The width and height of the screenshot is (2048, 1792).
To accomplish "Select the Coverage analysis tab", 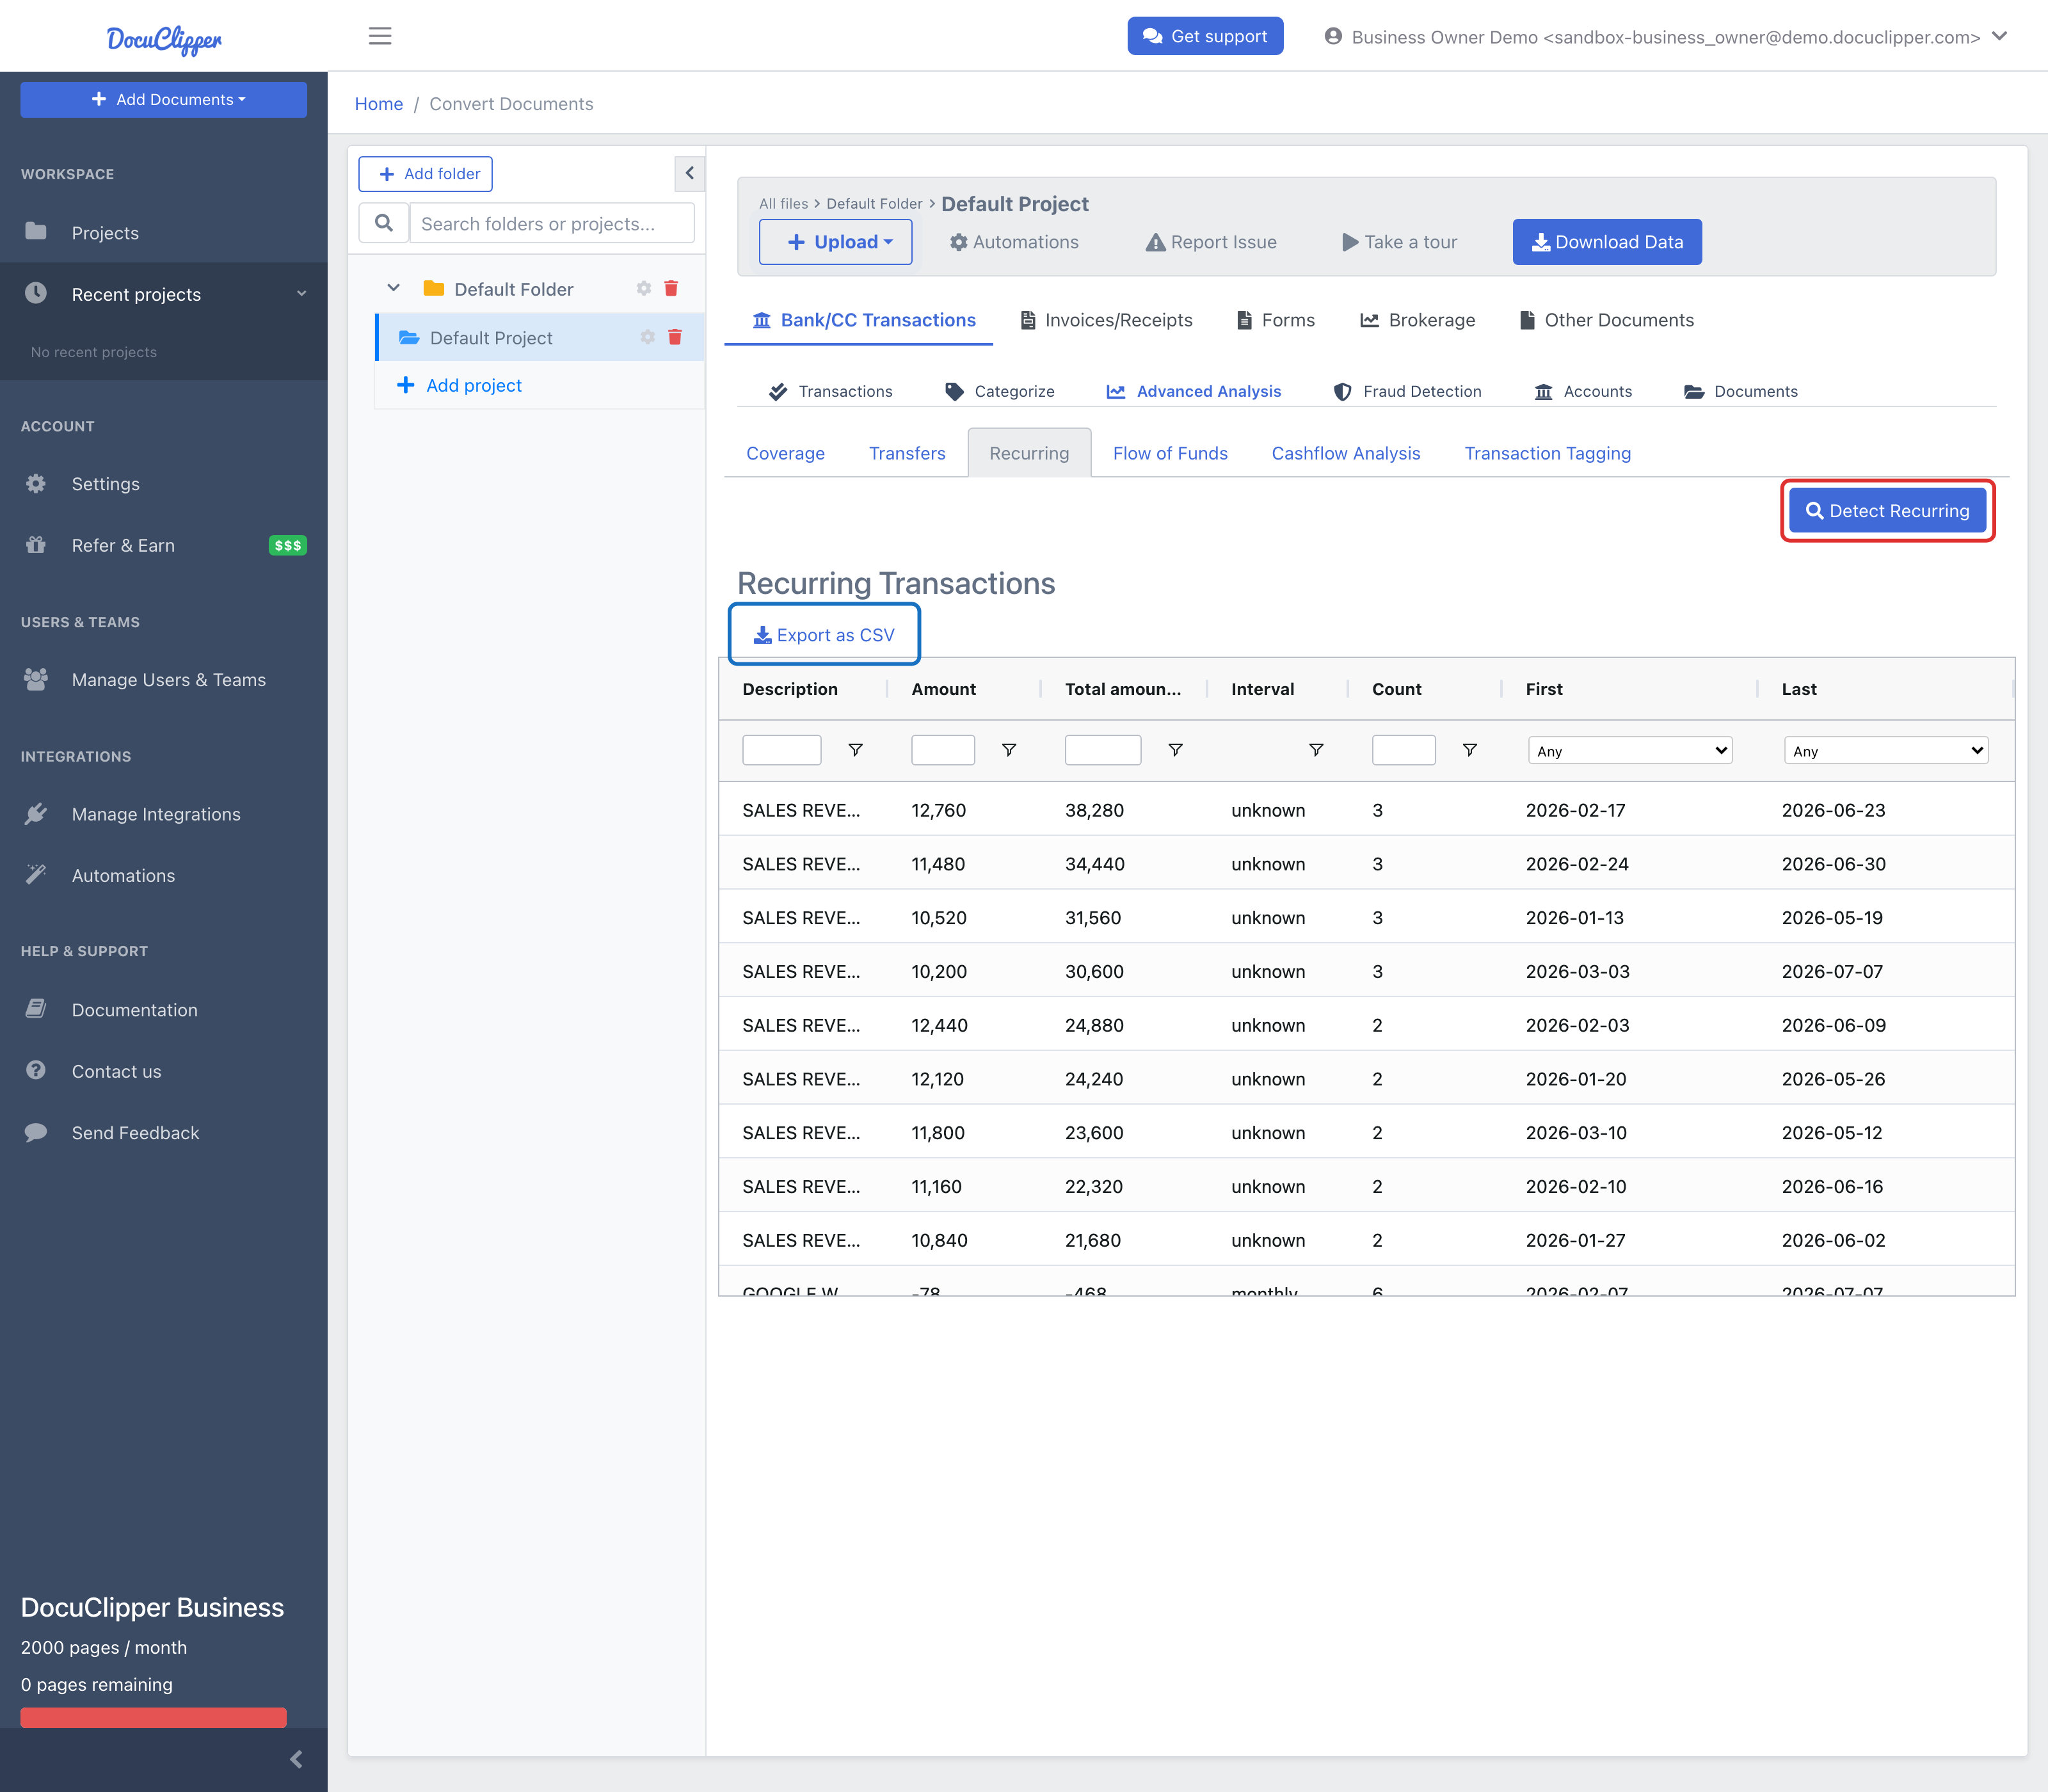I will pos(785,453).
